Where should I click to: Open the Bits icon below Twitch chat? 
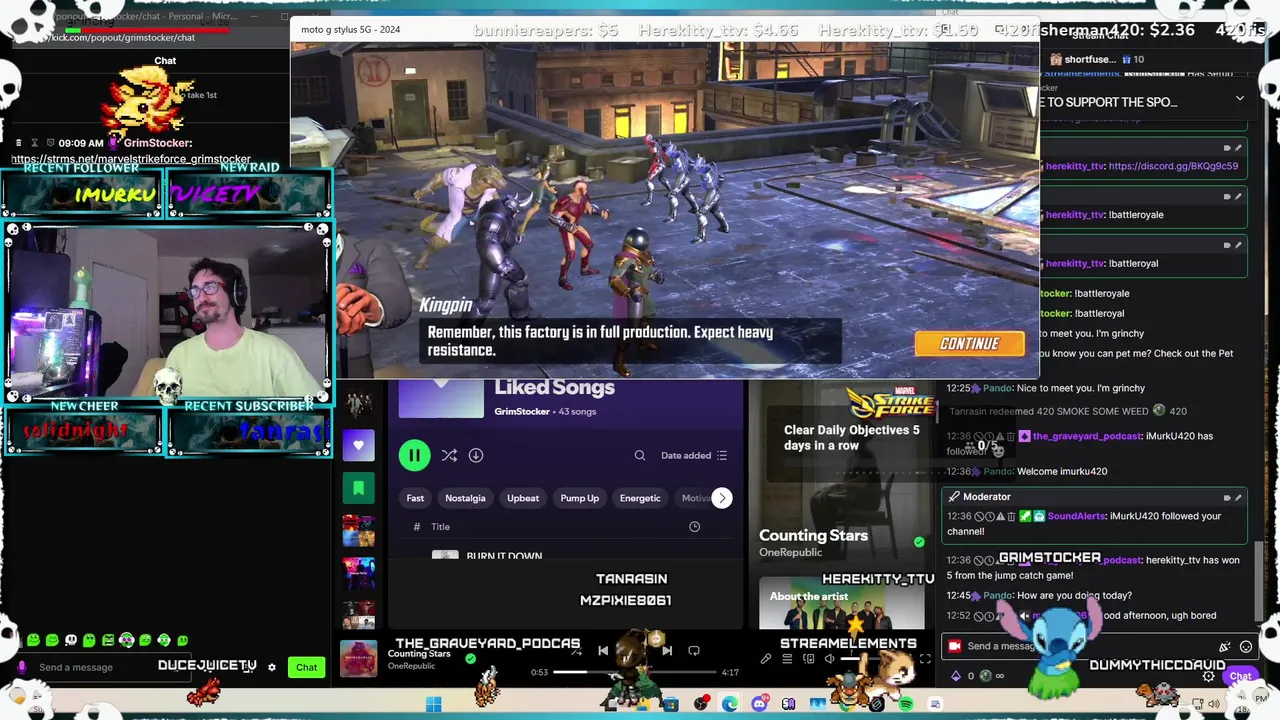click(x=955, y=676)
